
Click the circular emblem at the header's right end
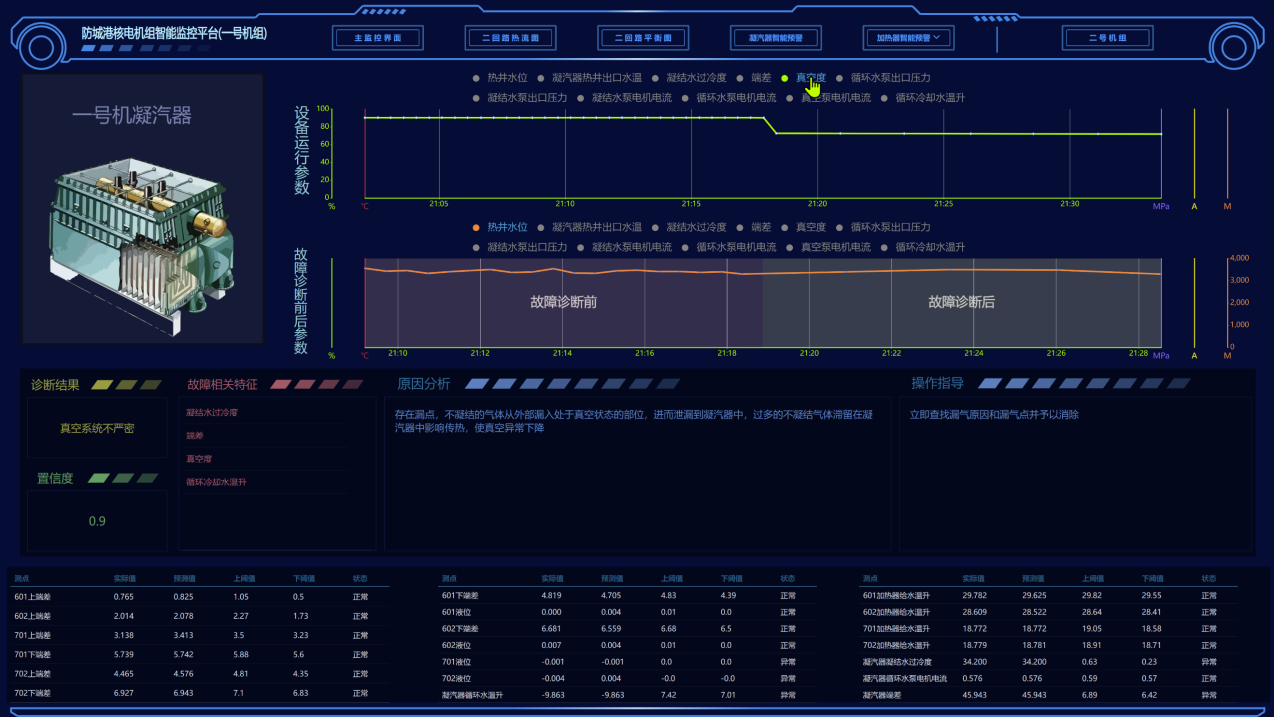pos(1232,46)
